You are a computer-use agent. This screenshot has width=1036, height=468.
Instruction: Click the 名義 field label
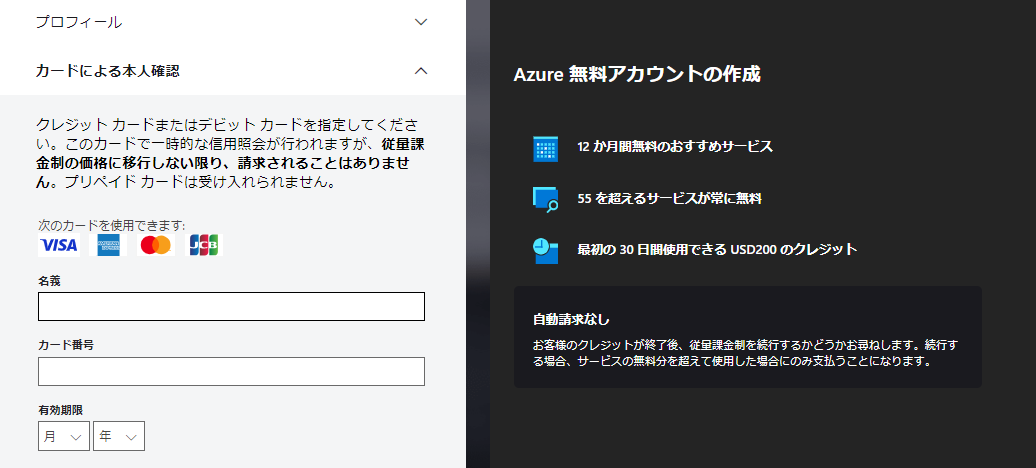click(x=50, y=281)
